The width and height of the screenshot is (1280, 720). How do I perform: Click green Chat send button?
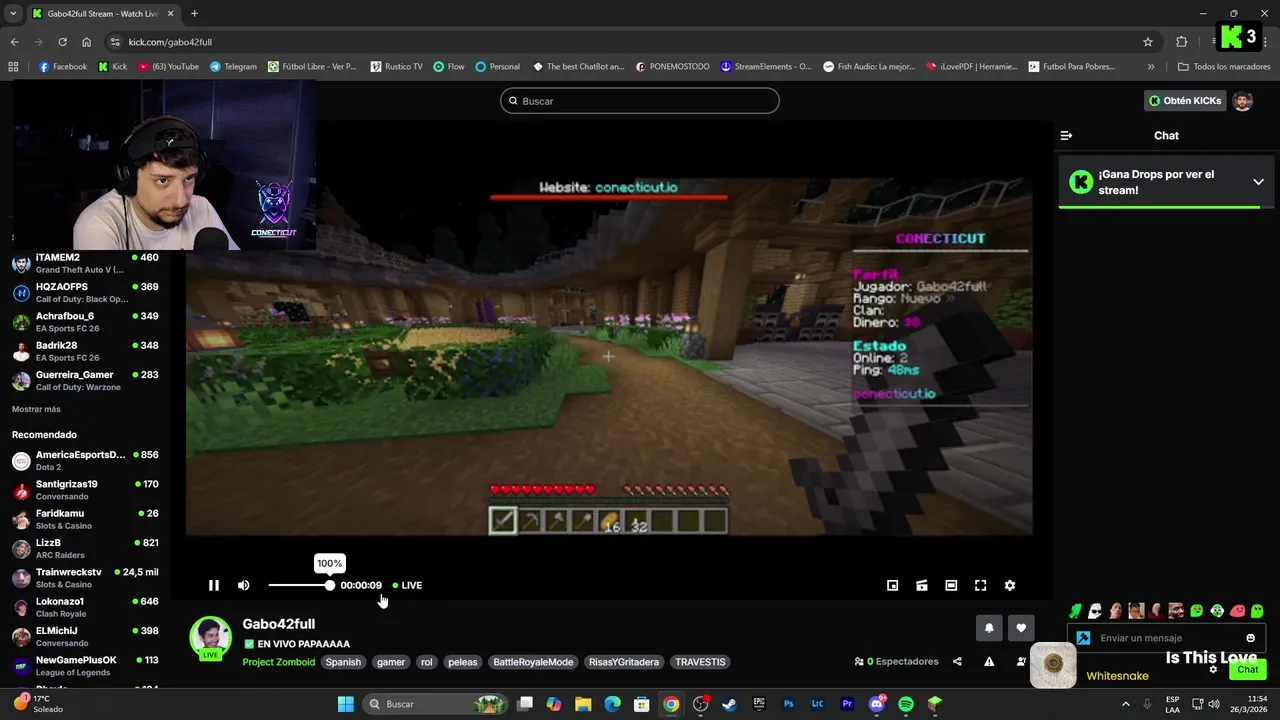1248,669
